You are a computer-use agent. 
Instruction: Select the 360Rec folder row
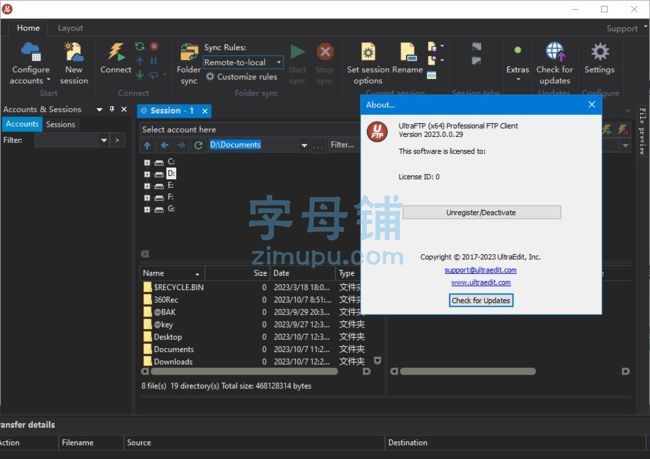click(253, 300)
